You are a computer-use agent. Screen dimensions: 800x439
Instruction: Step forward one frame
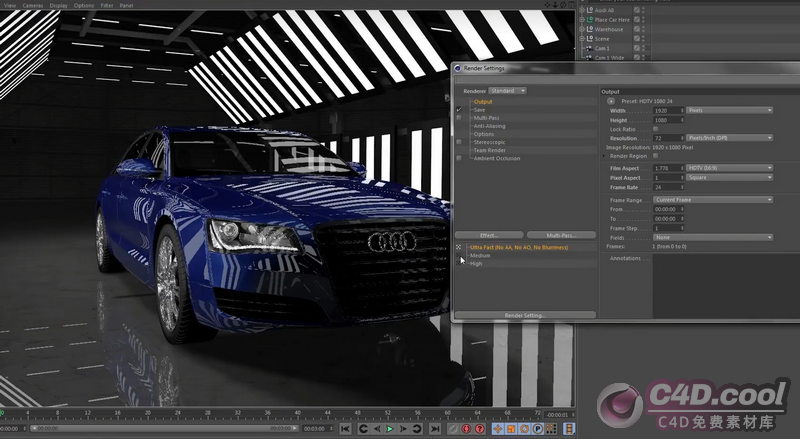pyautogui.click(x=403, y=429)
